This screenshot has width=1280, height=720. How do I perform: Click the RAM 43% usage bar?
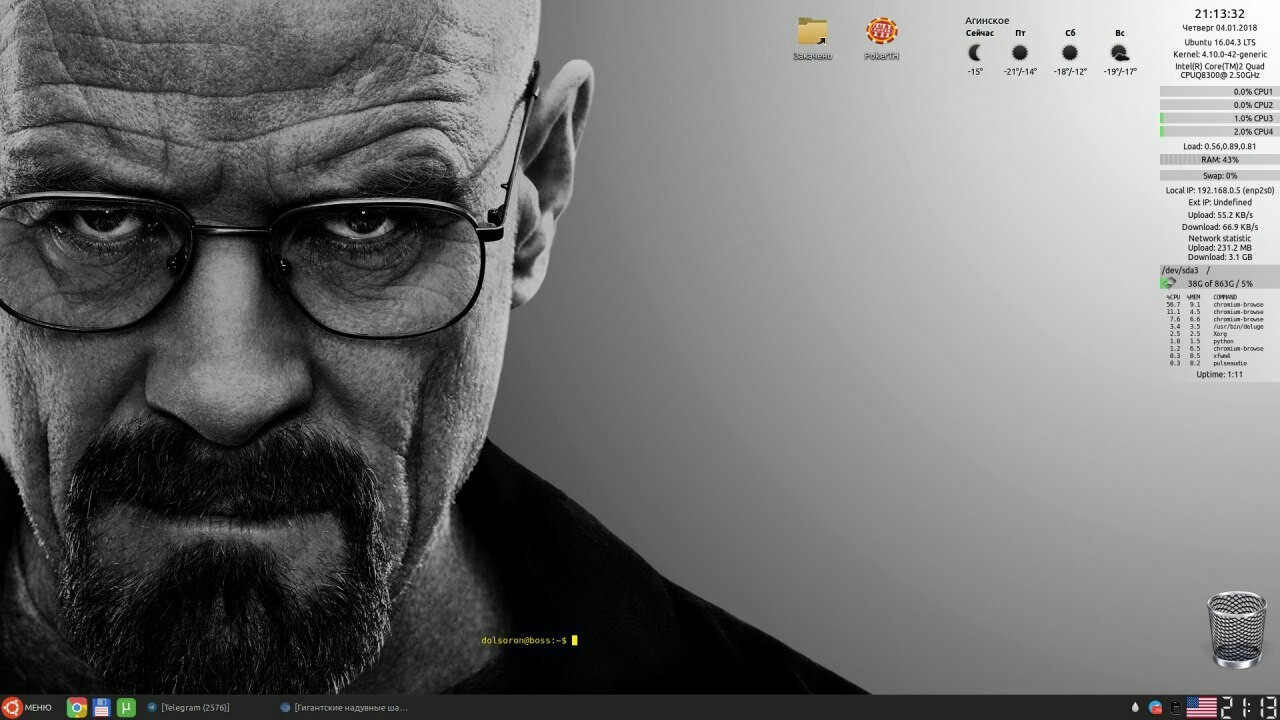click(x=1219, y=159)
